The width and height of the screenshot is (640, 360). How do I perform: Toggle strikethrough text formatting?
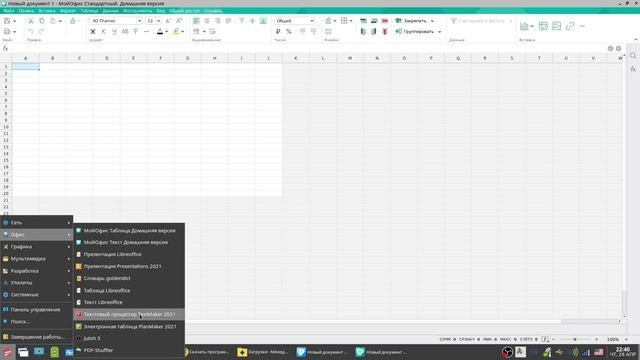click(136, 31)
